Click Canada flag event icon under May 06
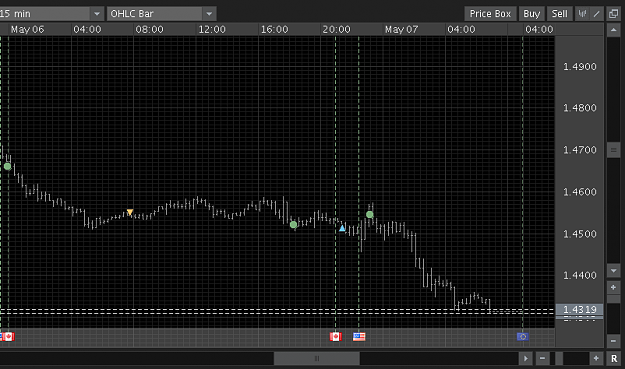Viewport: 625px width, 369px height. [x=8, y=337]
